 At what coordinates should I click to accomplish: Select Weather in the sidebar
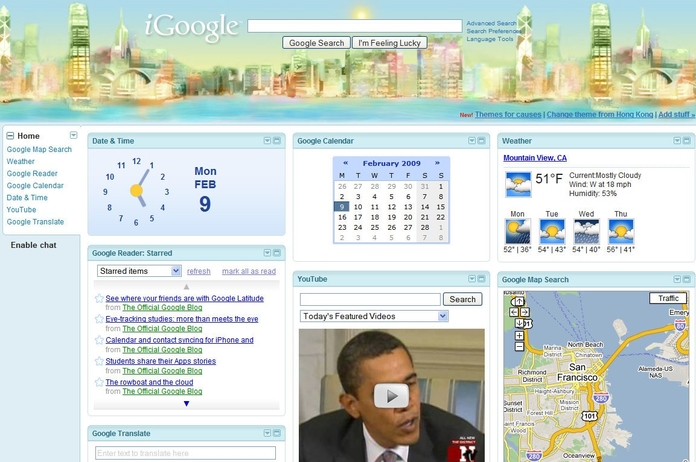pos(20,162)
